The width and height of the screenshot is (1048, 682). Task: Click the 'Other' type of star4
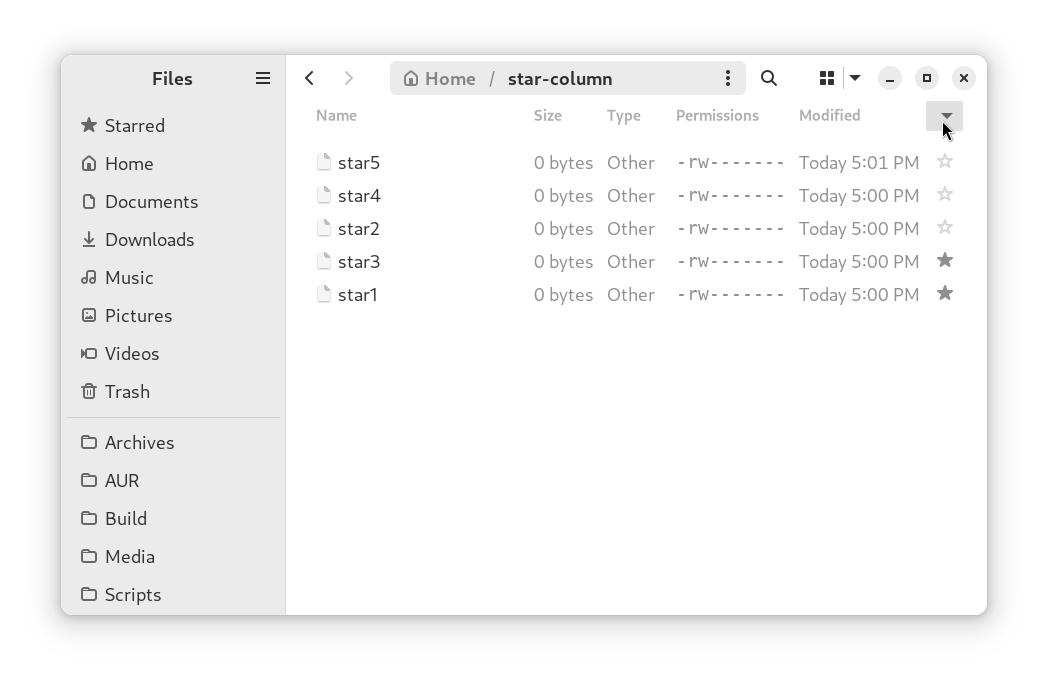point(630,195)
